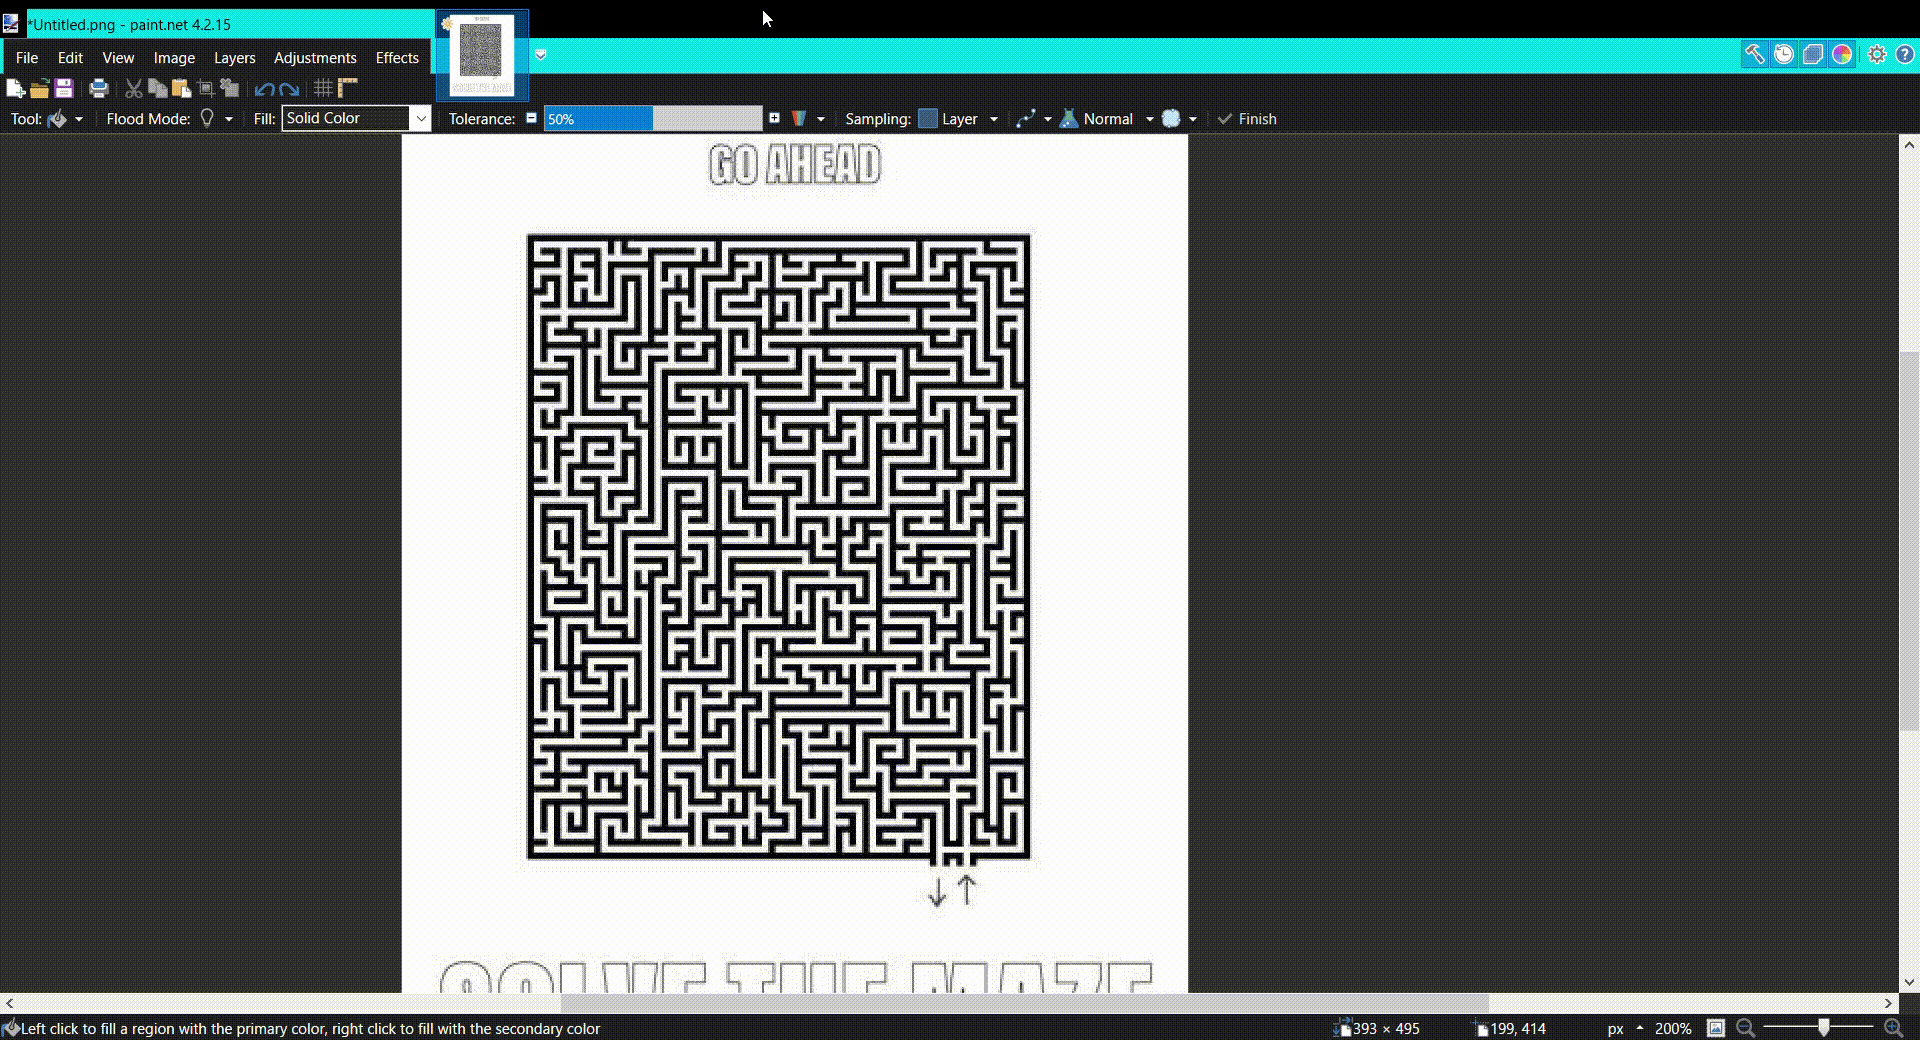This screenshot has width=1920, height=1040.
Task: Click the Open file folder icon
Action: pyautogui.click(x=39, y=89)
